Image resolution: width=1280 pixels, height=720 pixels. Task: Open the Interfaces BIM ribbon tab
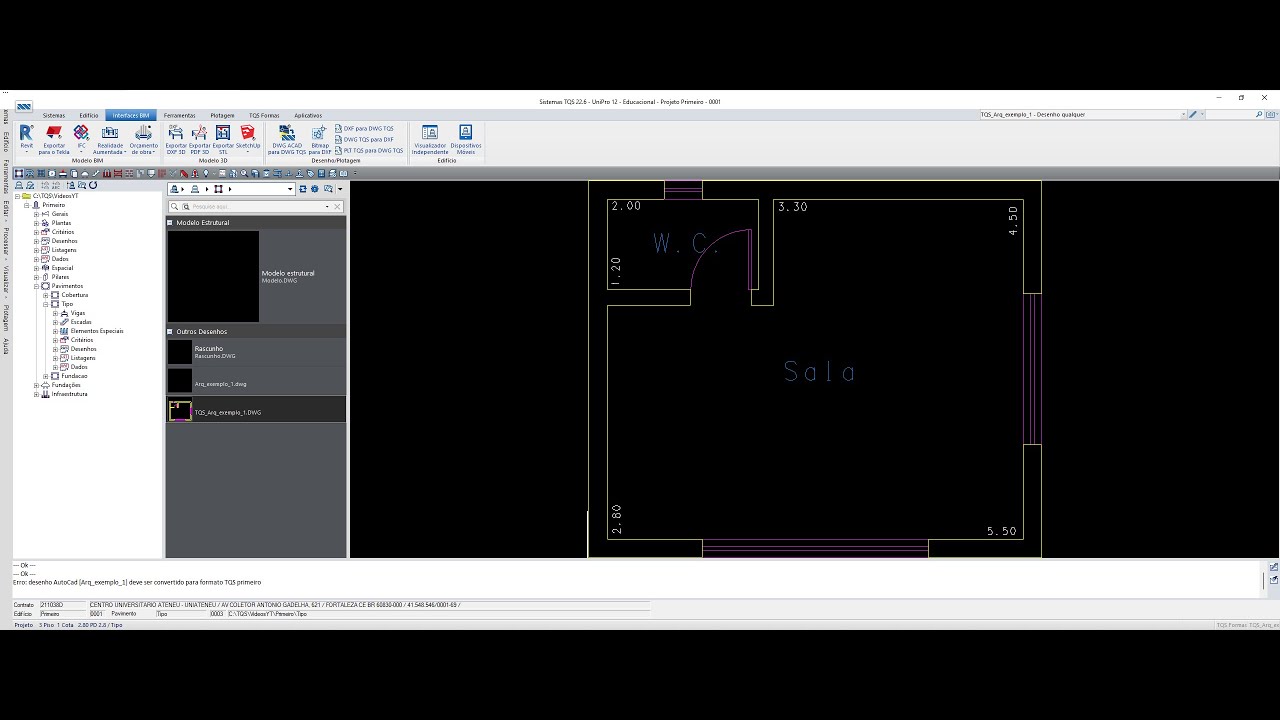click(x=131, y=115)
